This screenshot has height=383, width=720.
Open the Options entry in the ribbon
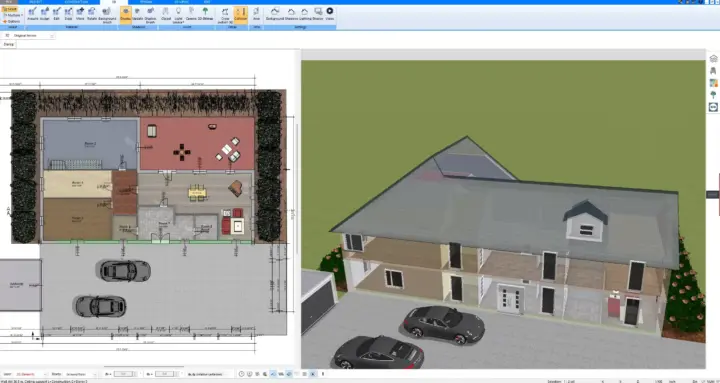tap(12, 21)
